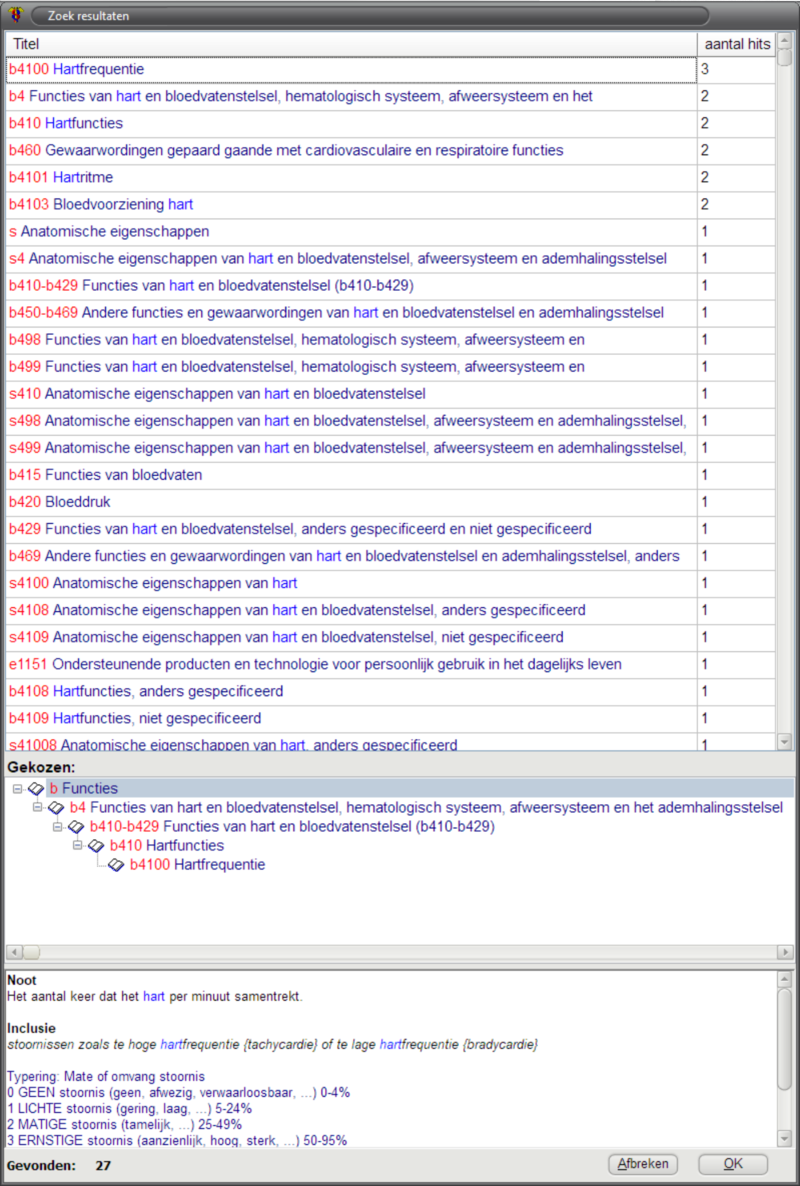This screenshot has height=1186, width=800.
Task: Click book icon beside b410-b429 node
Action: pyautogui.click(x=77, y=827)
